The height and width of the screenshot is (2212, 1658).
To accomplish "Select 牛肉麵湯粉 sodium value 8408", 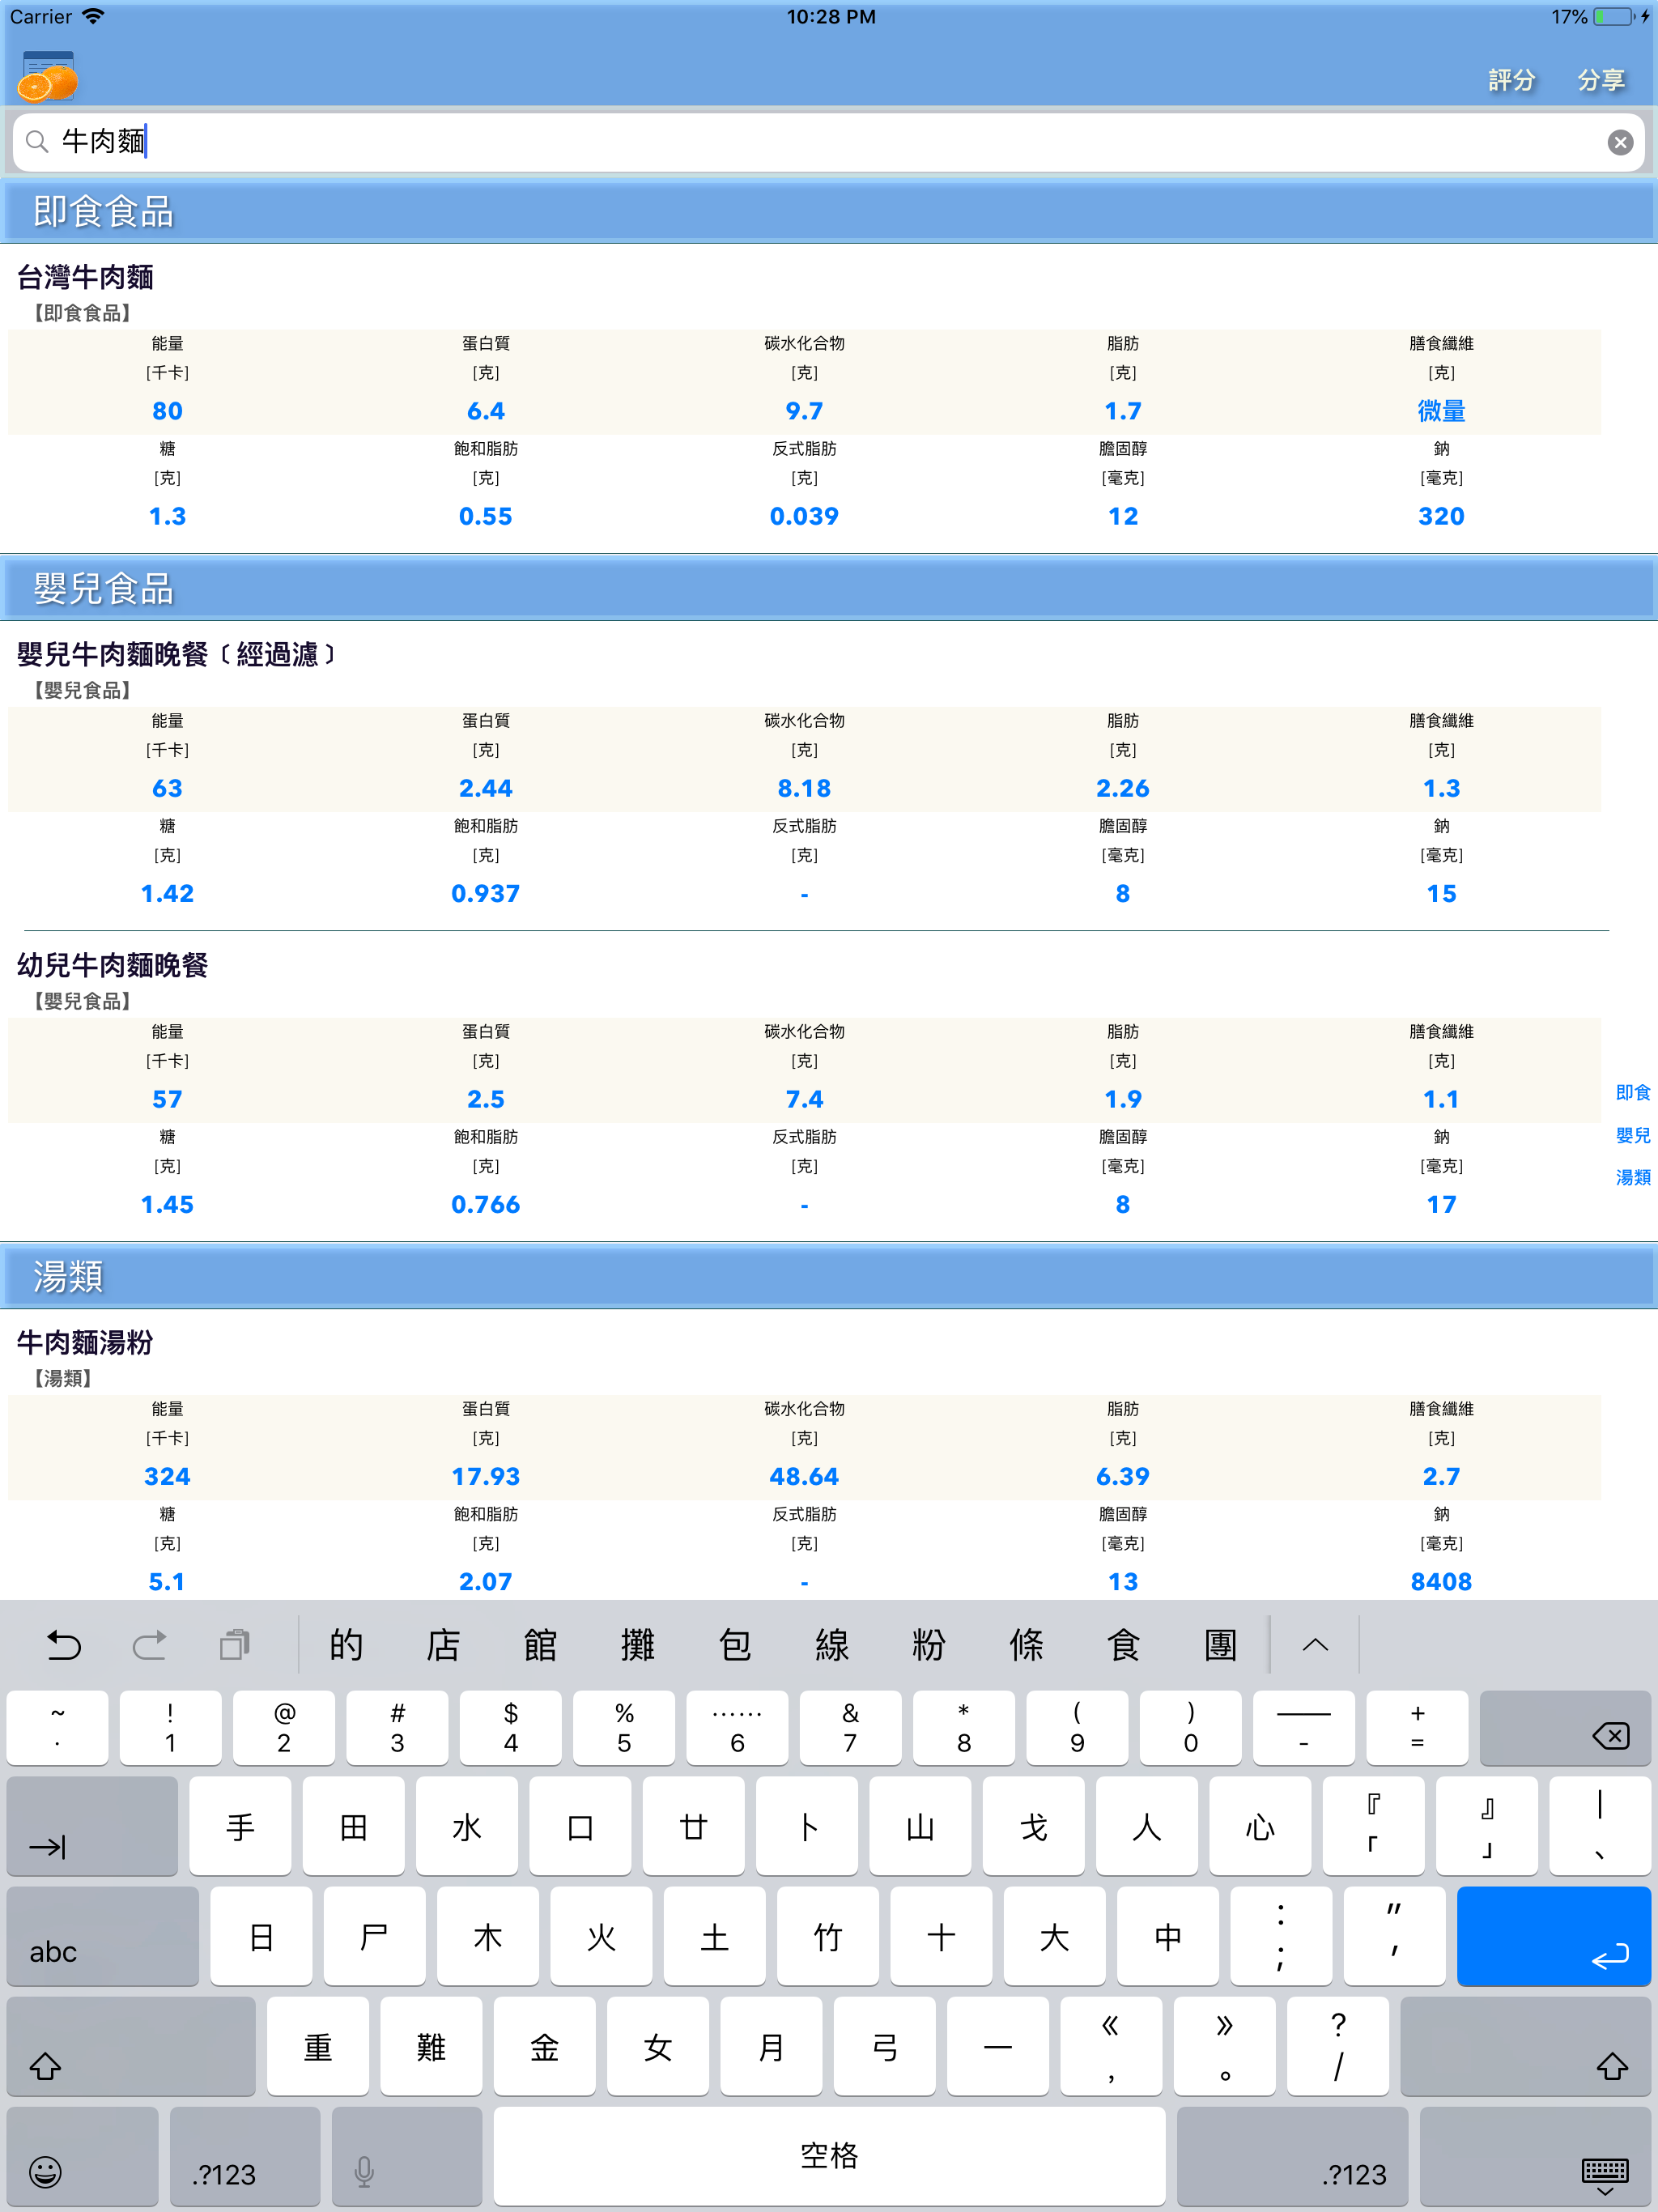I will click(x=1441, y=1582).
